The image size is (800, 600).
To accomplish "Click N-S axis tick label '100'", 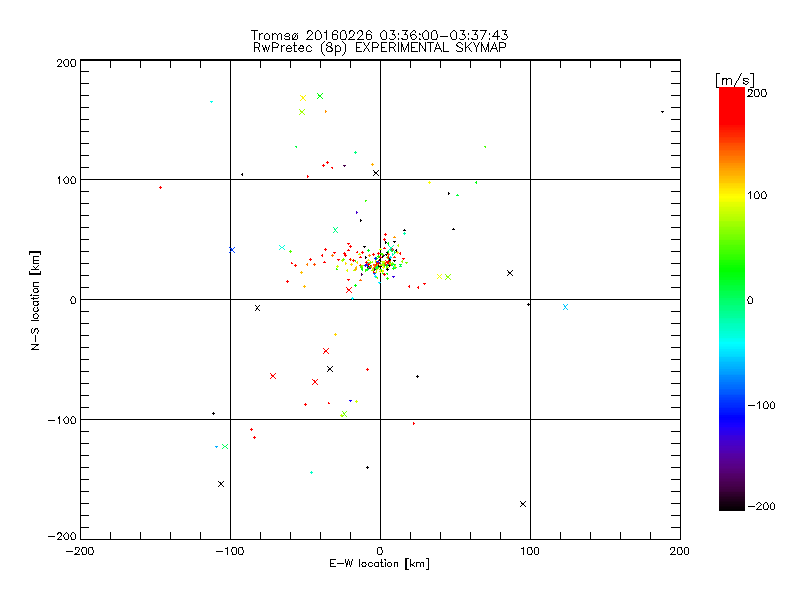I will pos(66,181).
